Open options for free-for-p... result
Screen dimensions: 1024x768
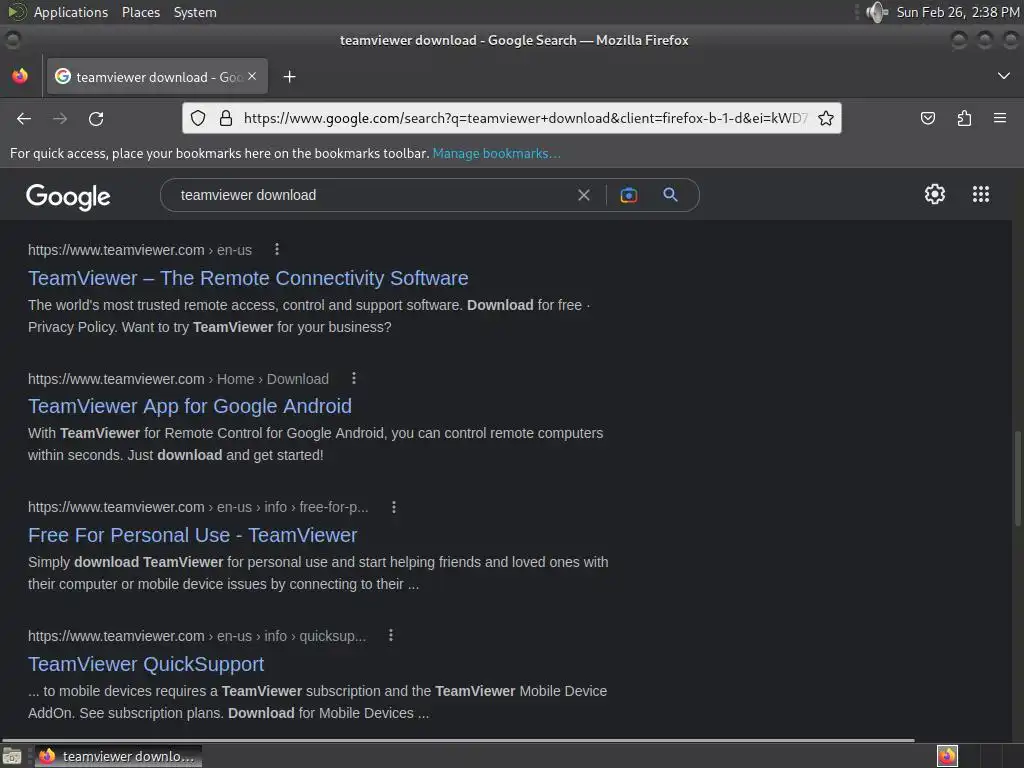click(x=394, y=507)
